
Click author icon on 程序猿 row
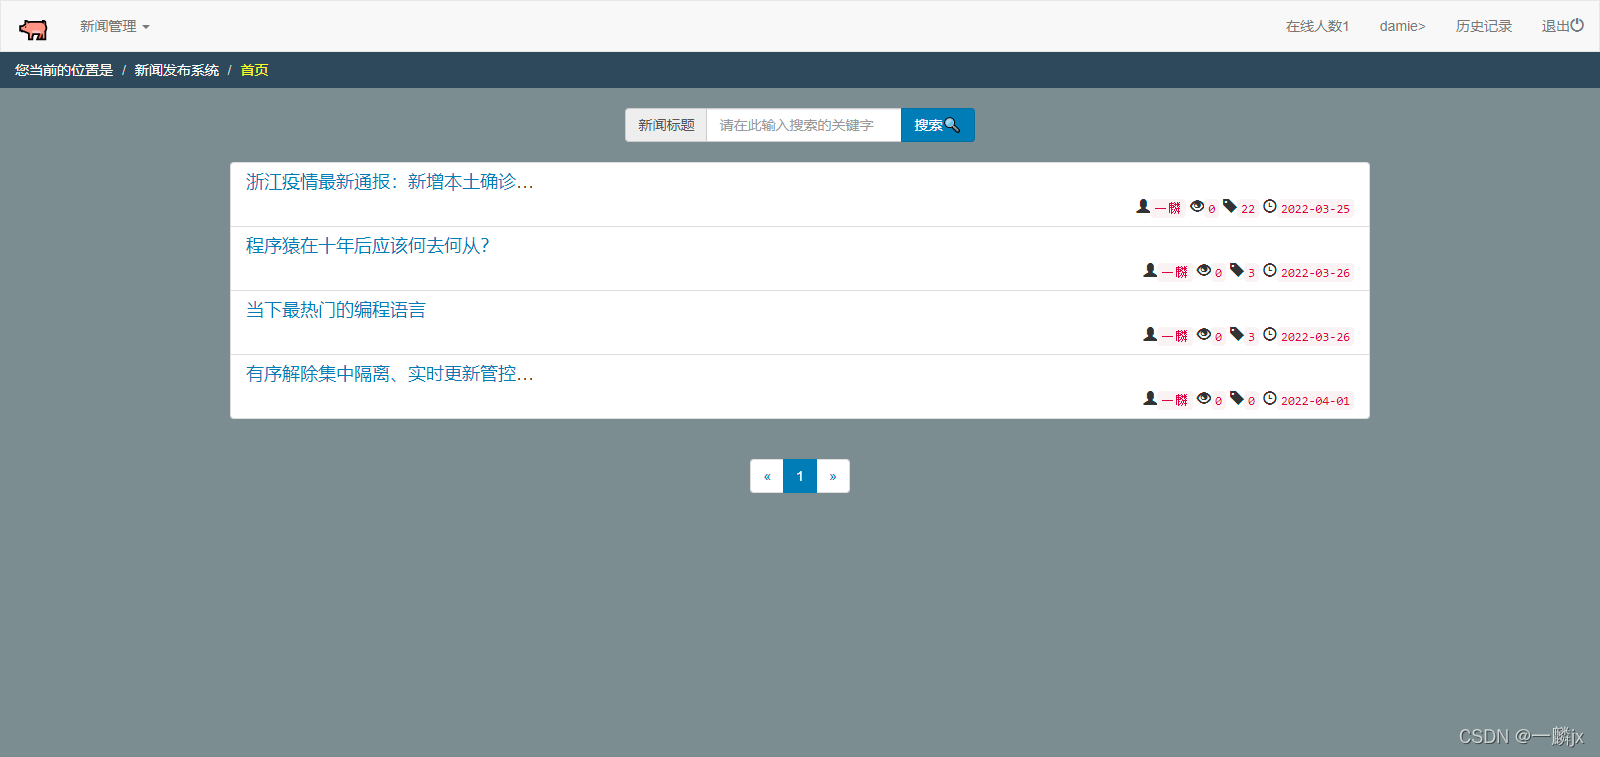[x=1150, y=270]
